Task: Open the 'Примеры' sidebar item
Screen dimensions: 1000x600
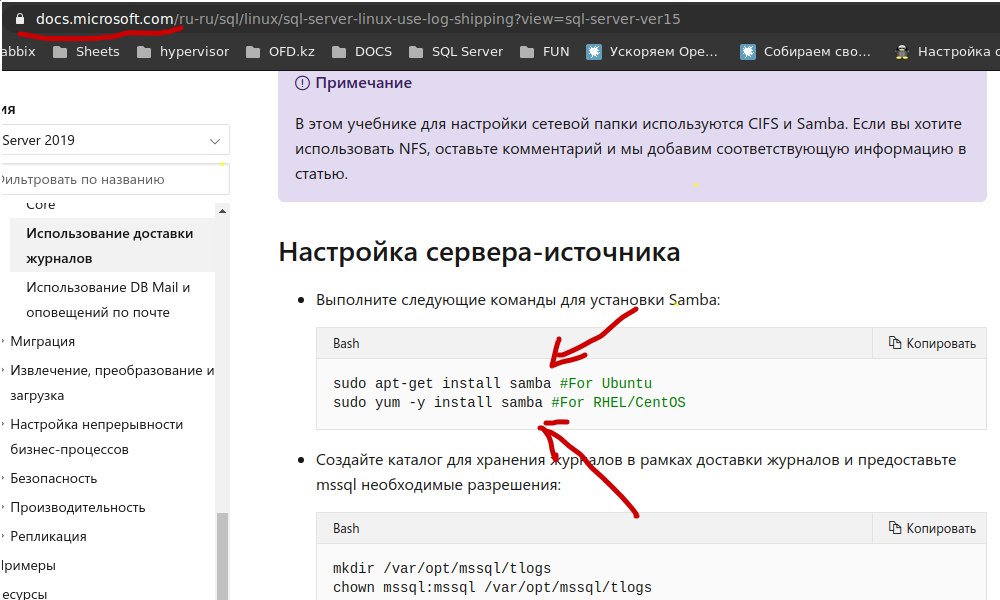Action: click(x=28, y=566)
